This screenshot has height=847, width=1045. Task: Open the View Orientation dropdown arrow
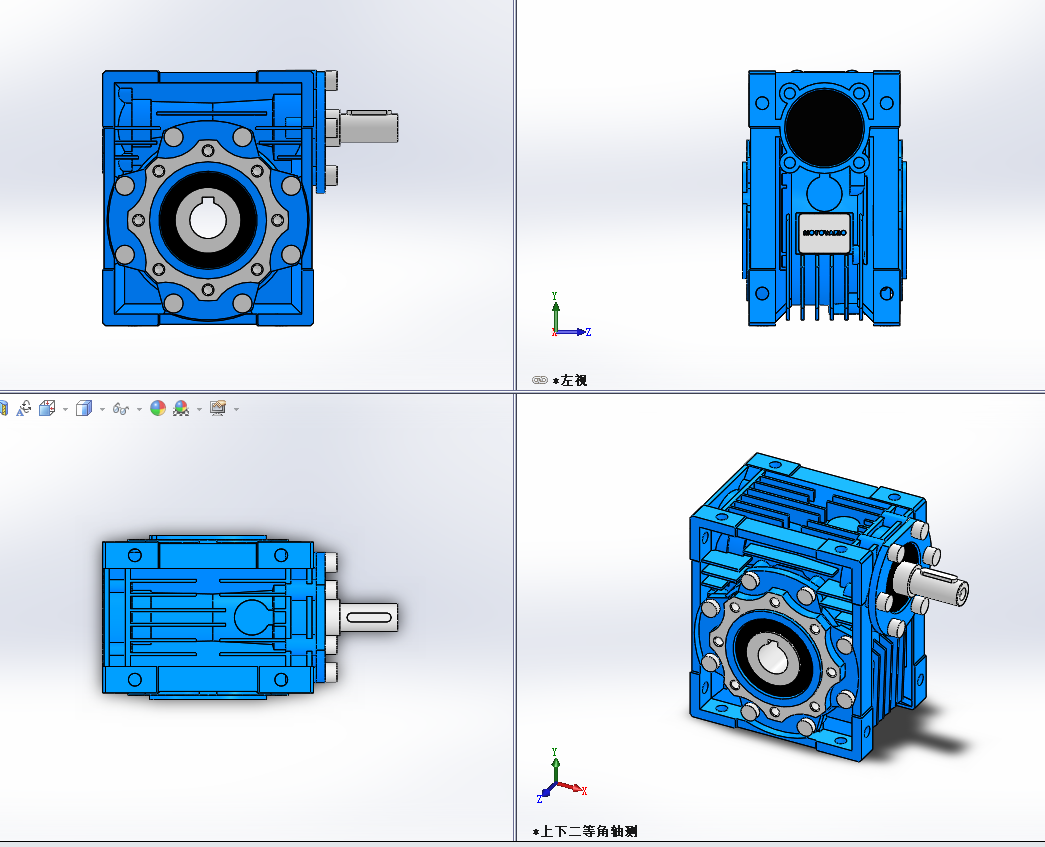tap(65, 409)
